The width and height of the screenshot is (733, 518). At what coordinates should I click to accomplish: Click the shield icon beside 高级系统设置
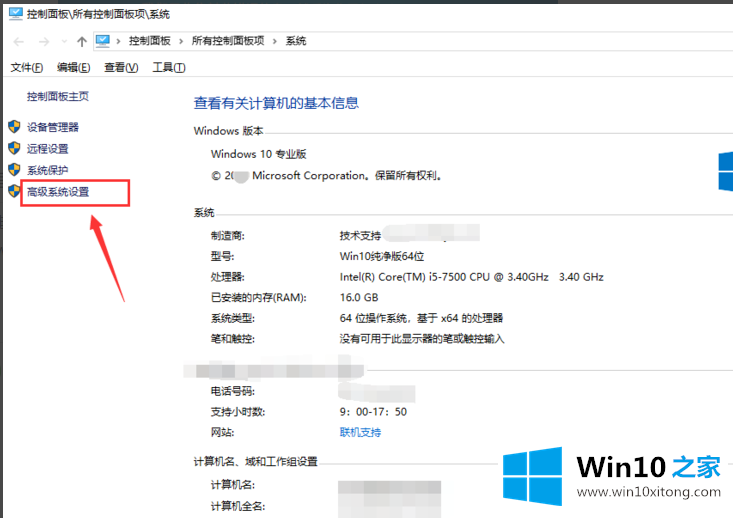[x=14, y=191]
